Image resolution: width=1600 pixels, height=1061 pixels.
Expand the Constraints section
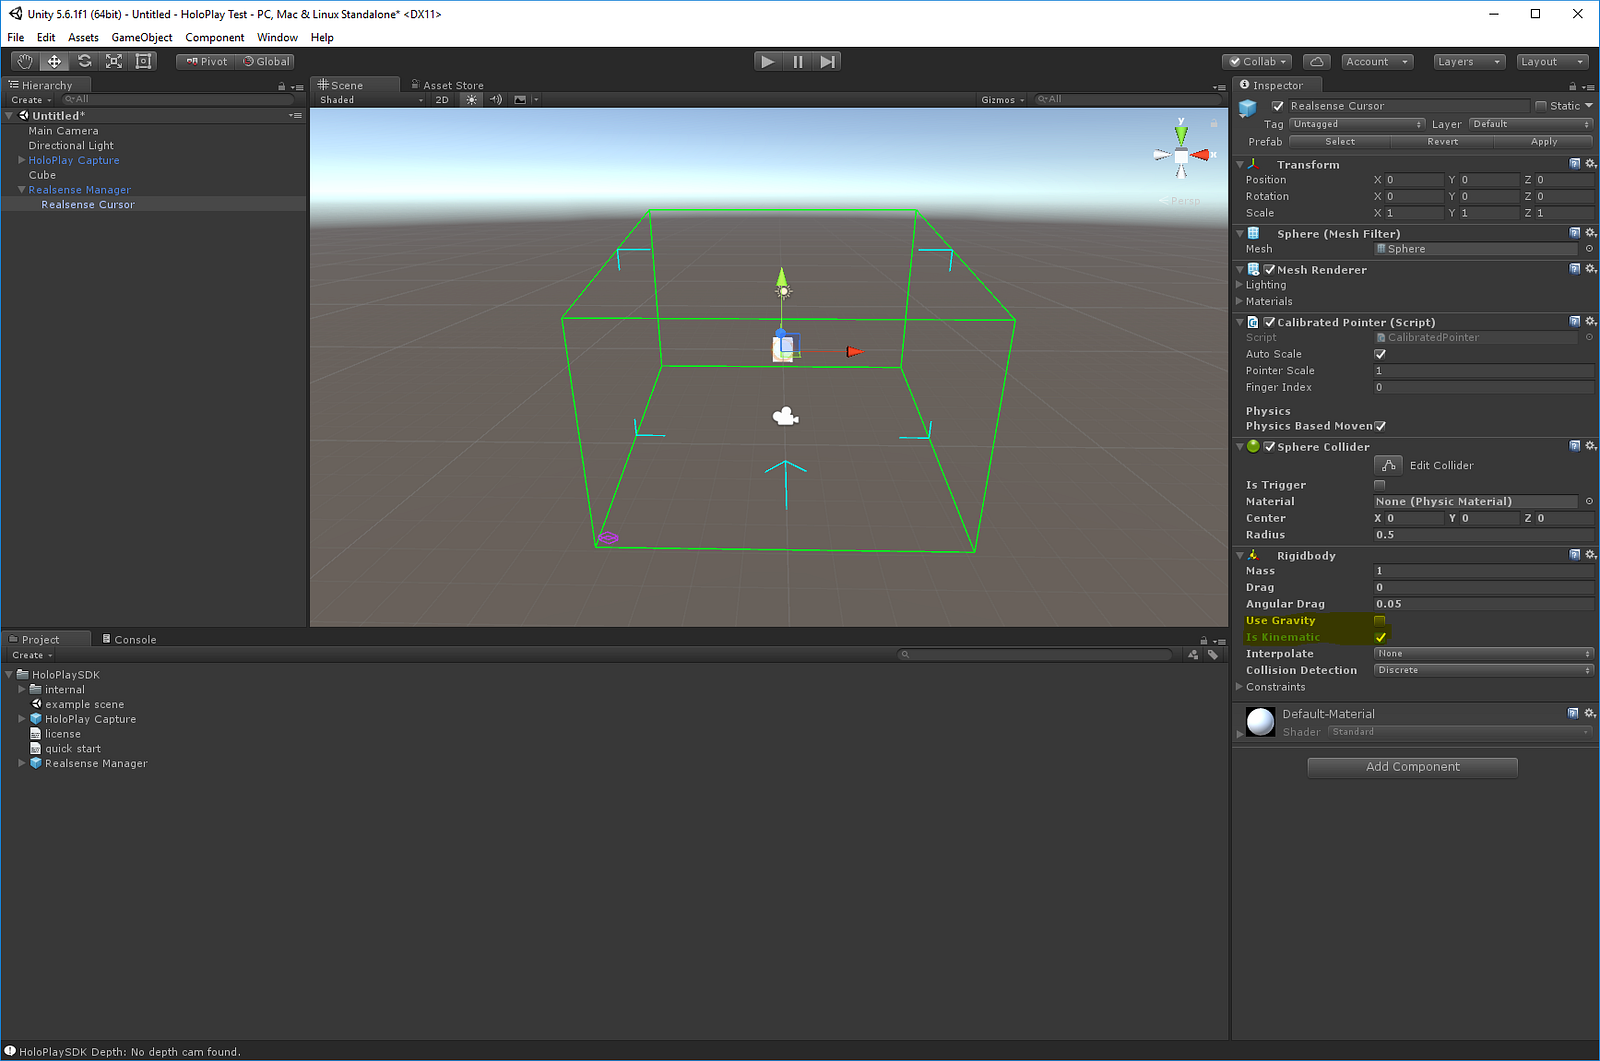(1241, 687)
